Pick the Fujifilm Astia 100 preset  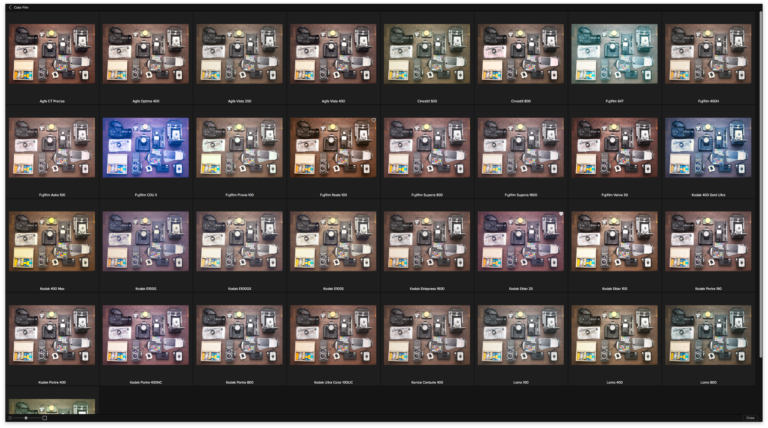(52, 147)
